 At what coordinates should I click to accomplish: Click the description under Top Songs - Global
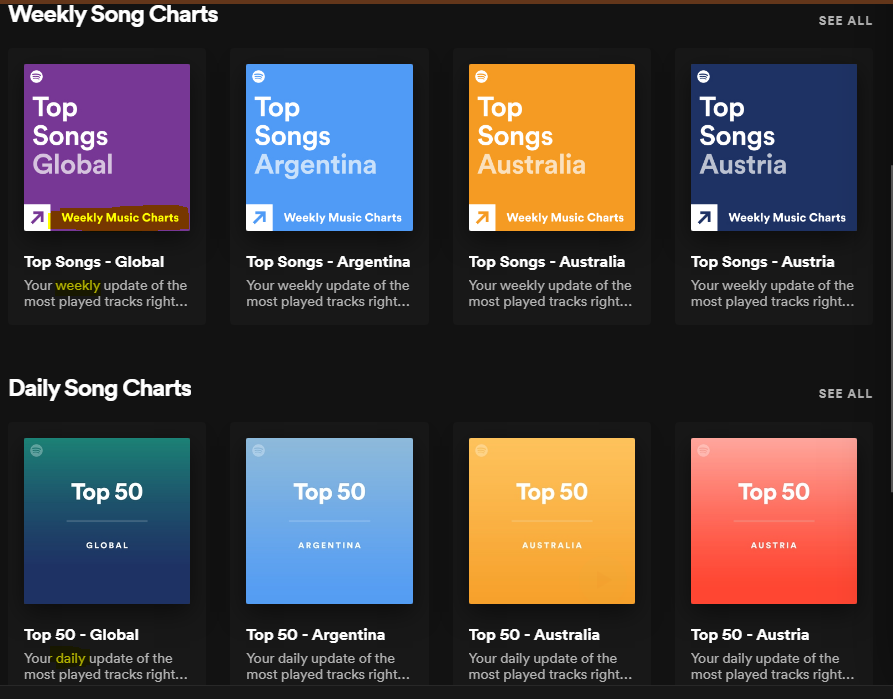(106, 293)
